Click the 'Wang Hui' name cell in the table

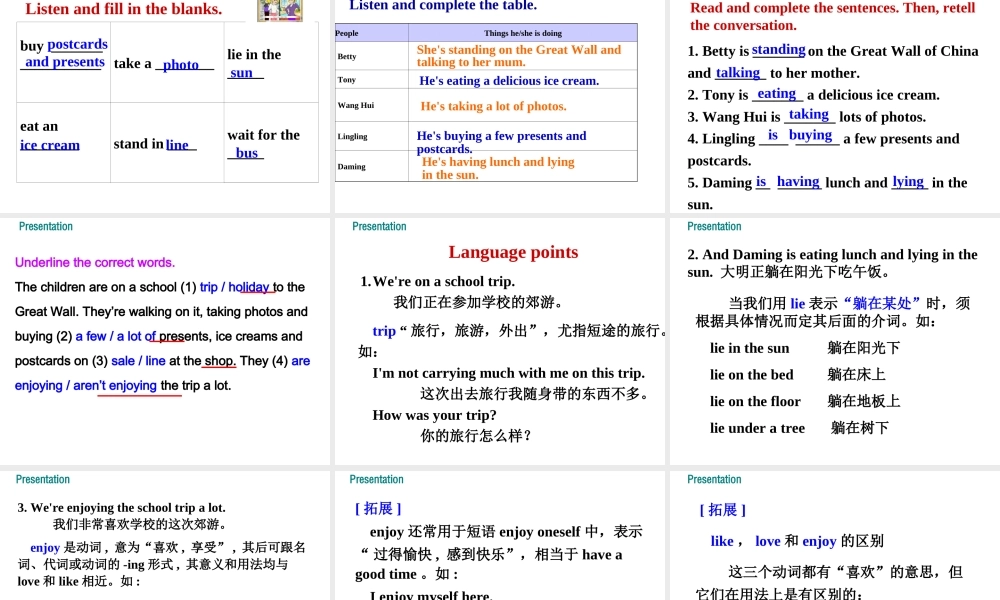[372, 105]
